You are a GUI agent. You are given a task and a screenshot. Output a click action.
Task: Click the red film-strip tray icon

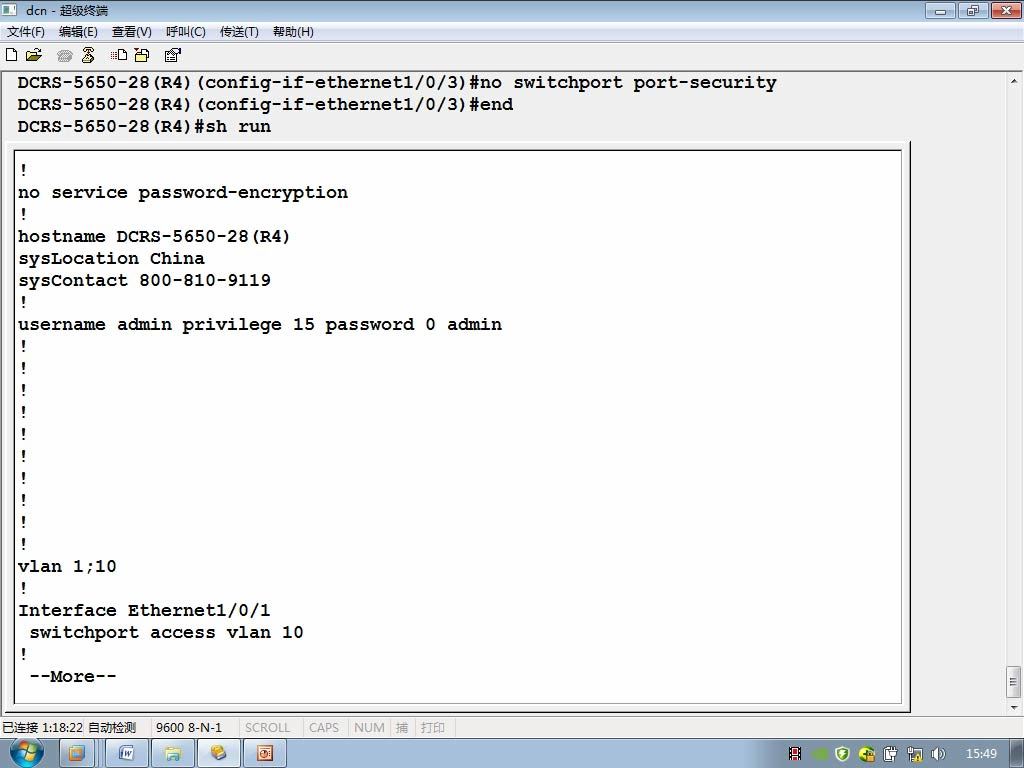[x=795, y=754]
